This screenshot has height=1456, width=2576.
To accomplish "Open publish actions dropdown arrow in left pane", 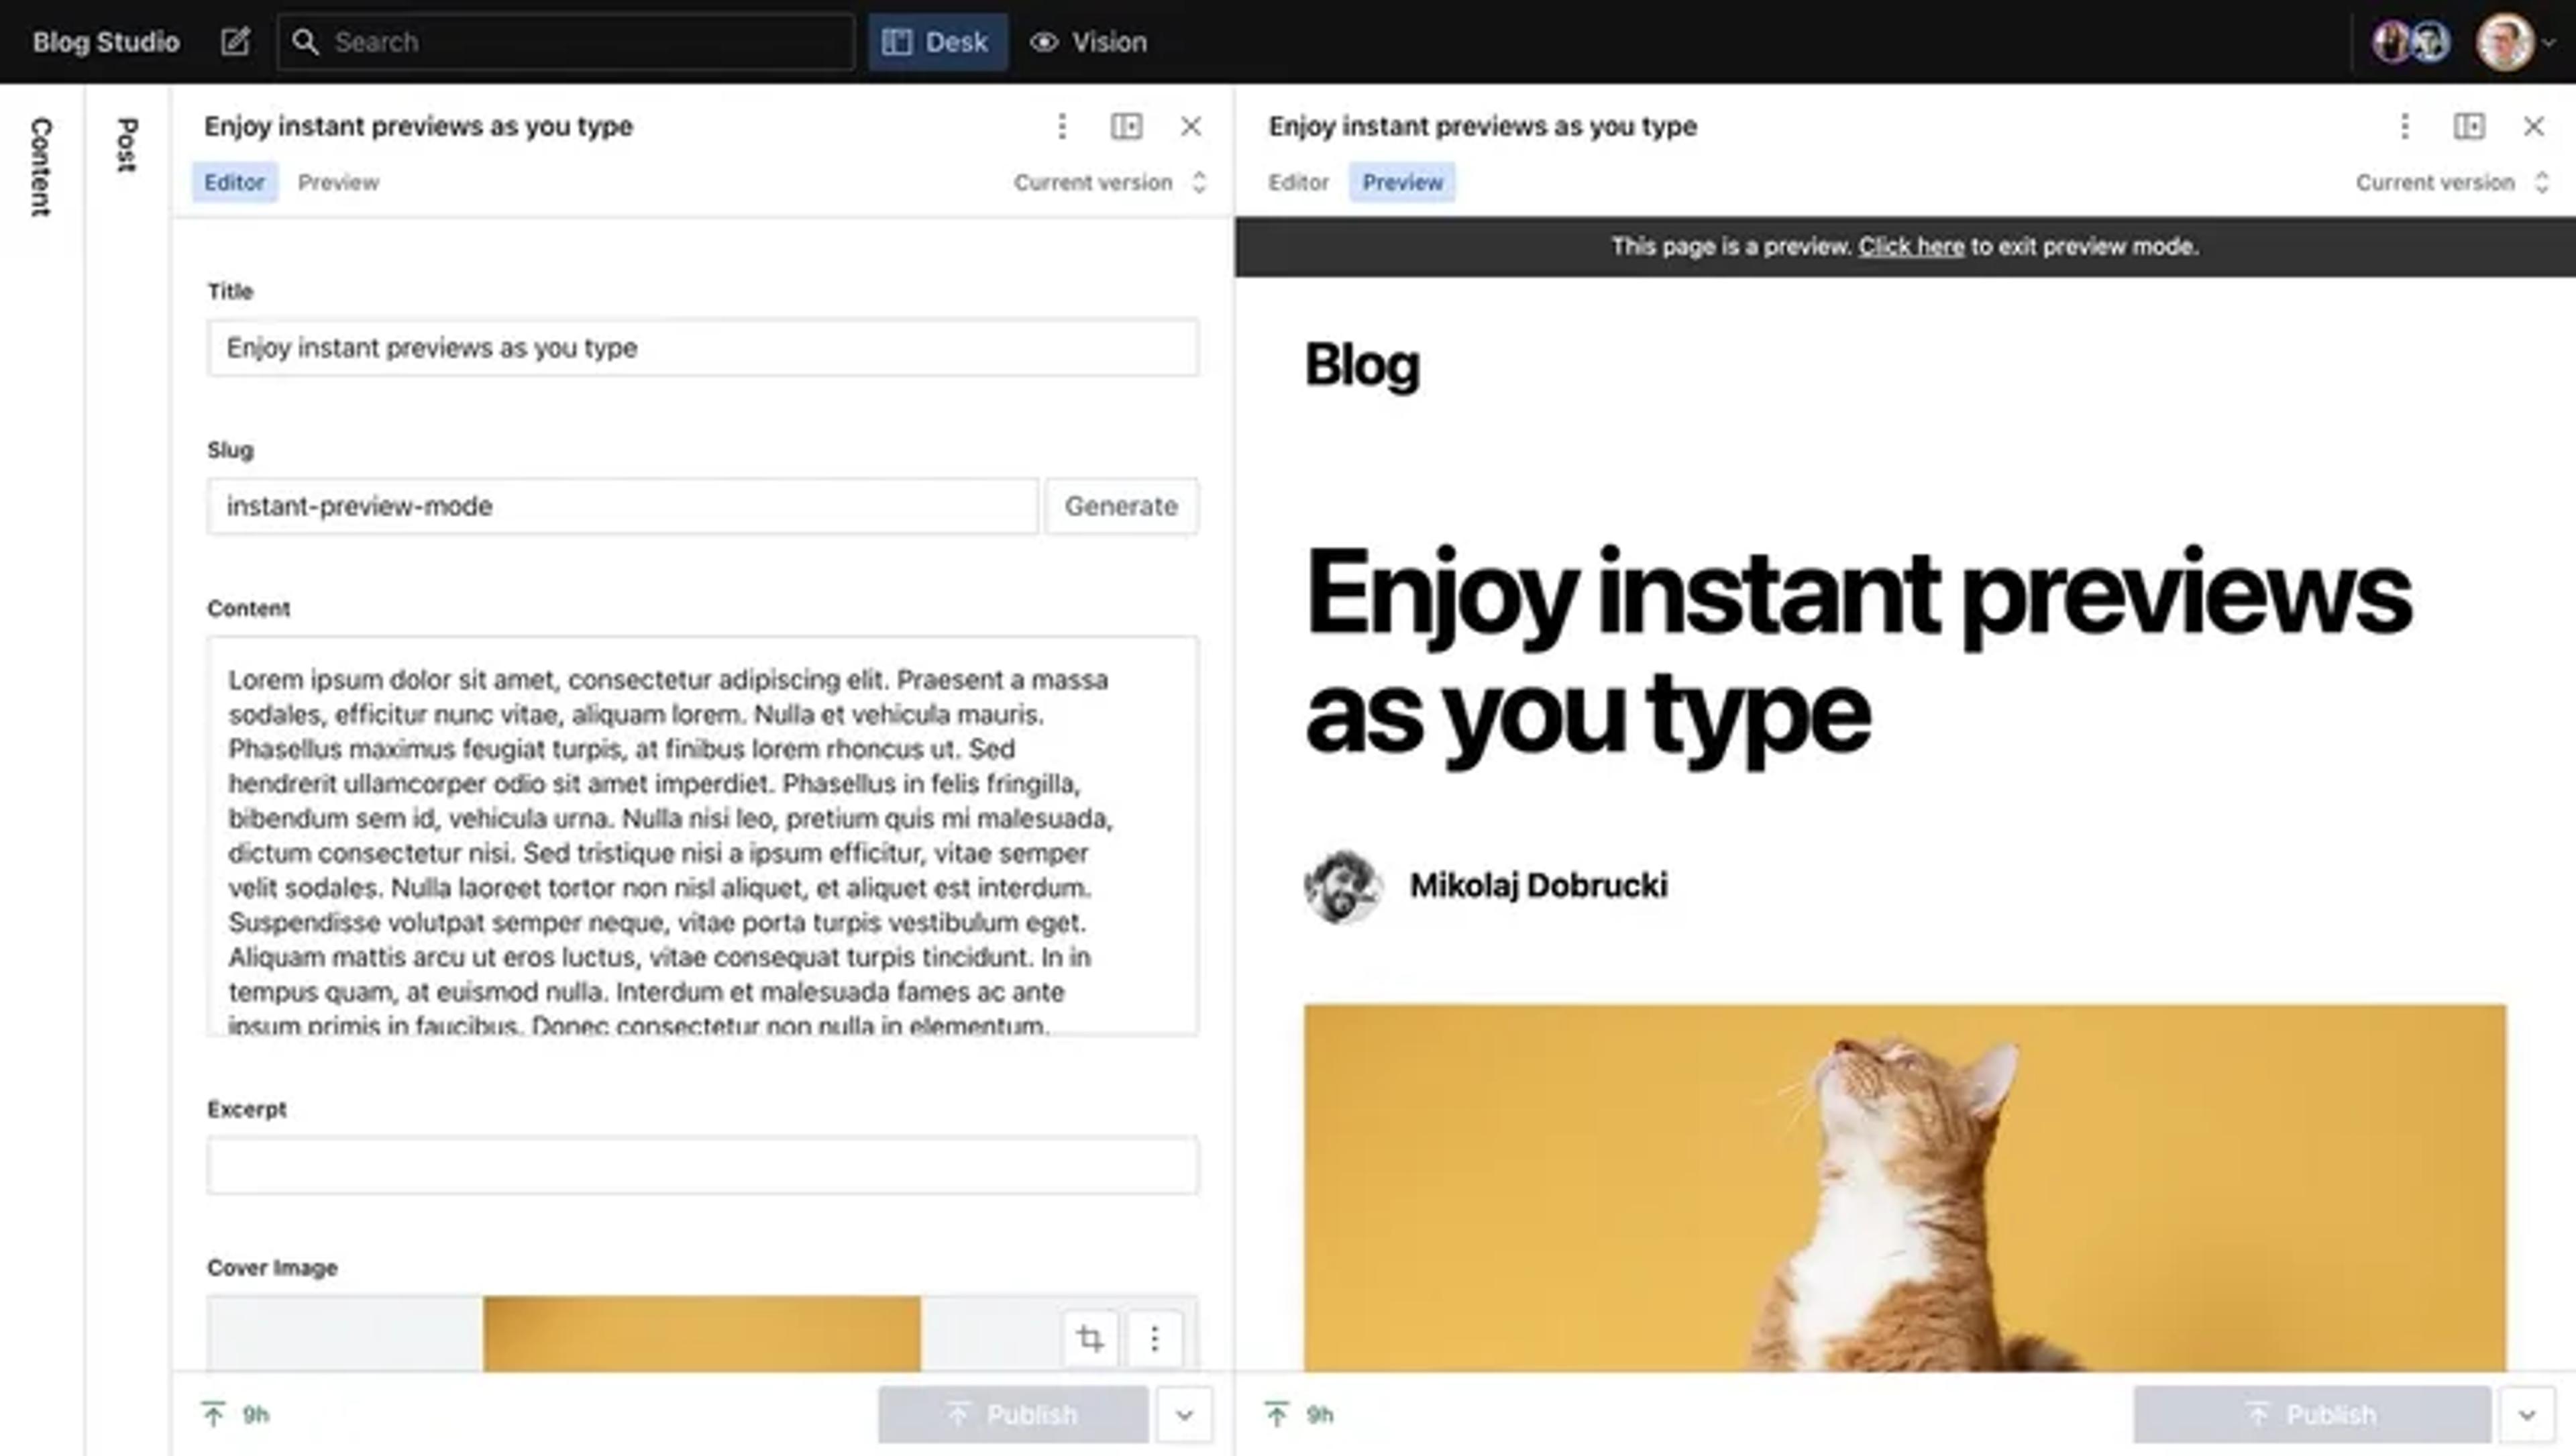I will click(1184, 1414).
